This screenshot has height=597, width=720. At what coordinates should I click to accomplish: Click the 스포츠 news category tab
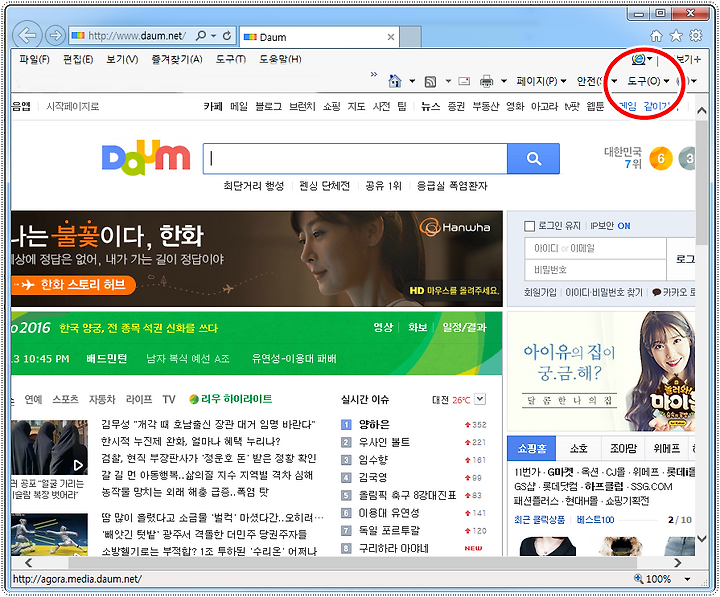[x=65, y=400]
